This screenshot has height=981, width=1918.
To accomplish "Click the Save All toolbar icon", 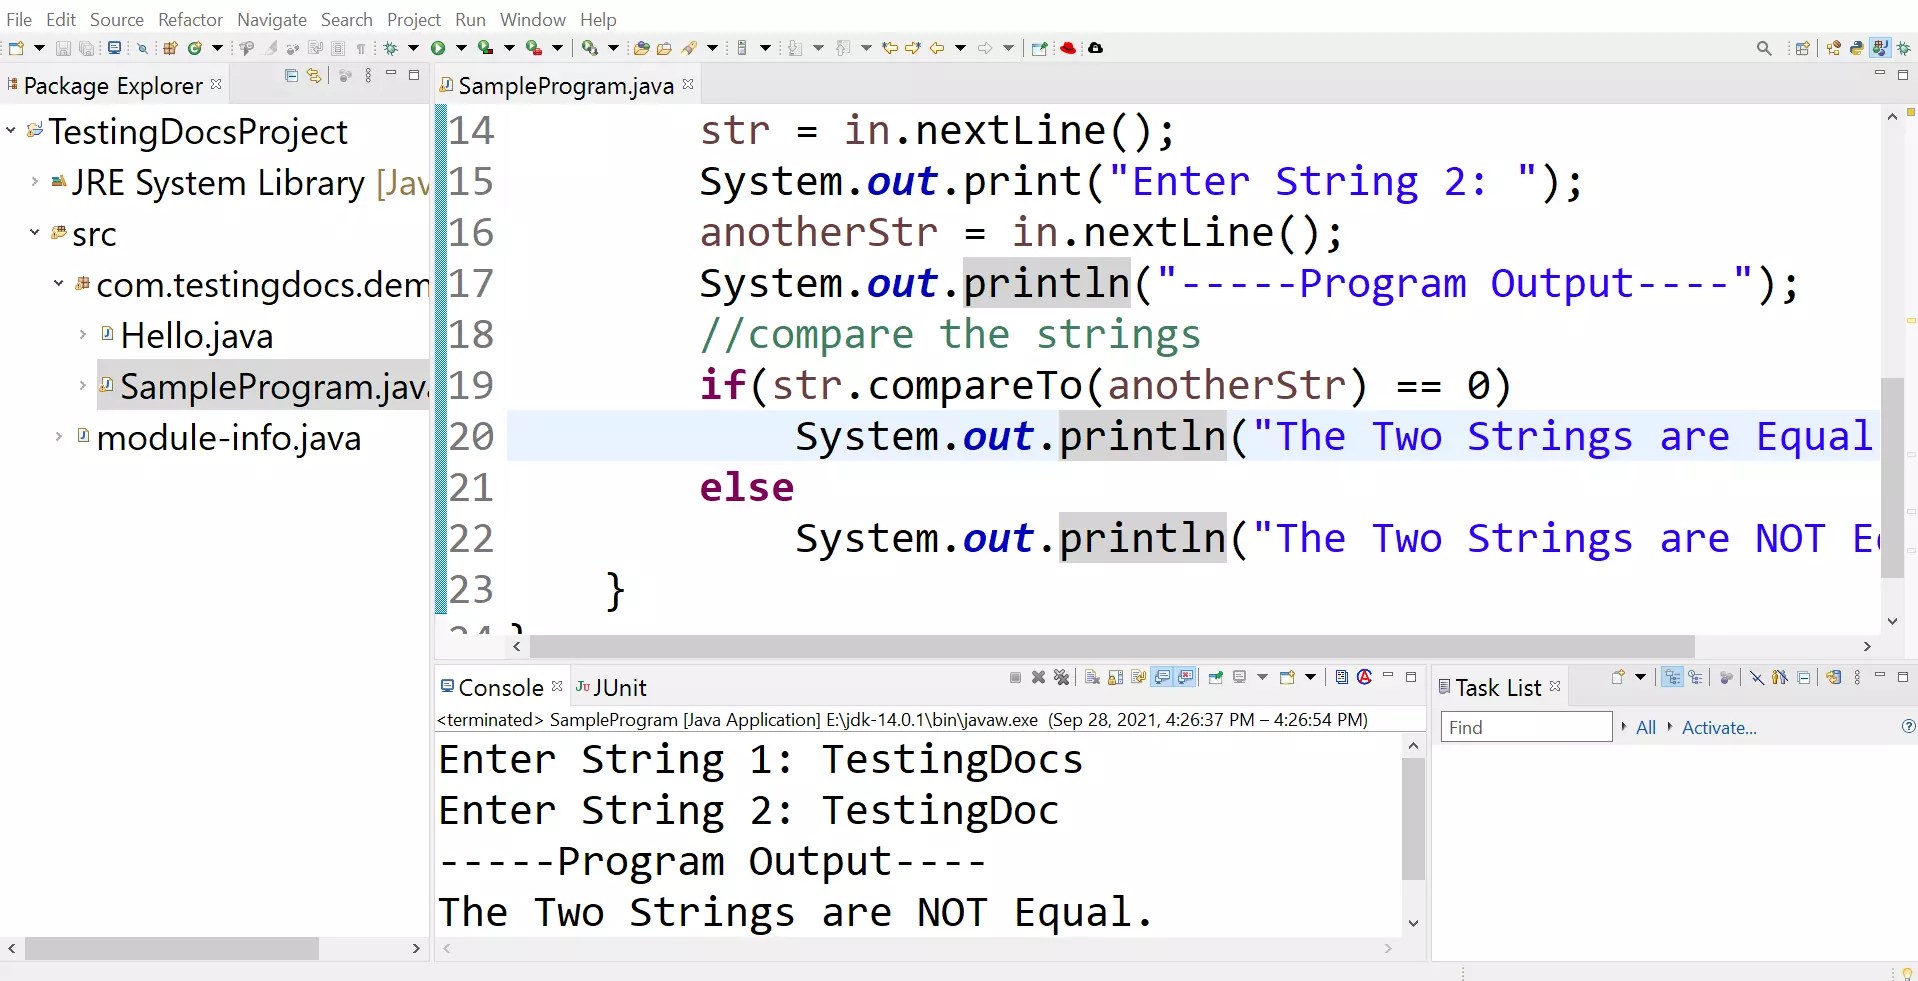I will pos(86,47).
